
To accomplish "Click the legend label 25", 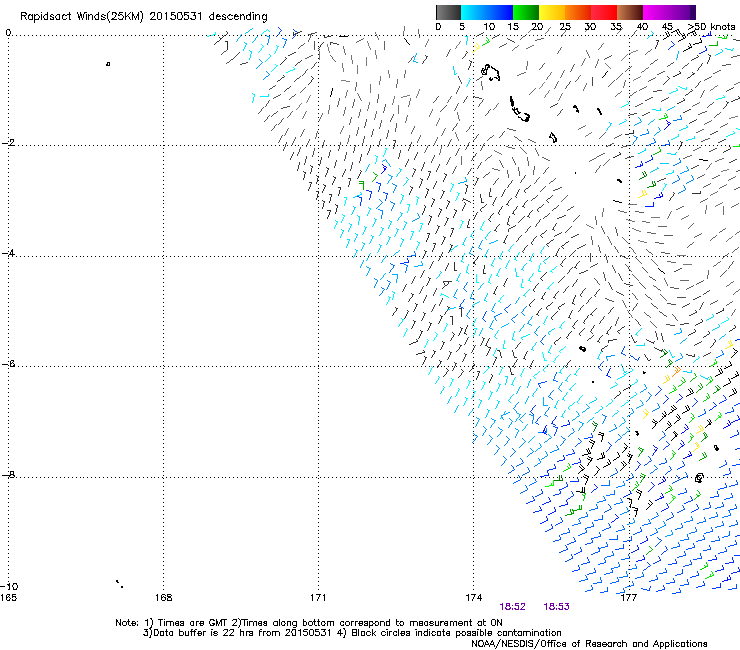I will tap(565, 27).
